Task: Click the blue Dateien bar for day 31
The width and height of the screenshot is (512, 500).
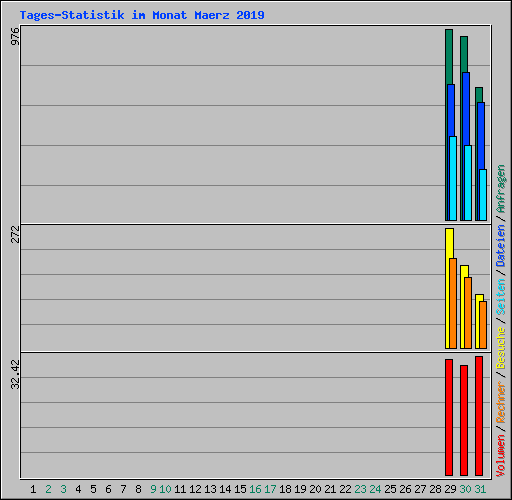Action: coord(481,135)
